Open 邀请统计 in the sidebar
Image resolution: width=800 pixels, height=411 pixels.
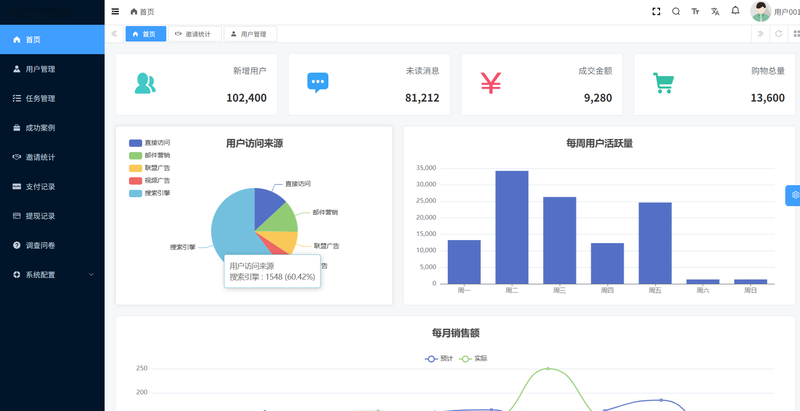52,157
